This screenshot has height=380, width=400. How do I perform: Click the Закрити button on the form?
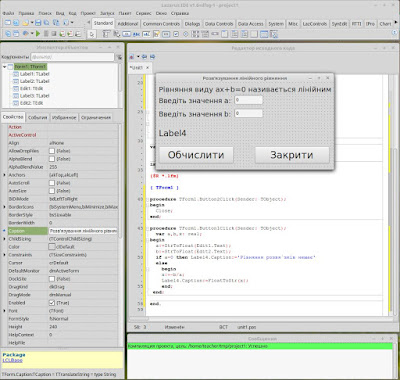(x=292, y=155)
